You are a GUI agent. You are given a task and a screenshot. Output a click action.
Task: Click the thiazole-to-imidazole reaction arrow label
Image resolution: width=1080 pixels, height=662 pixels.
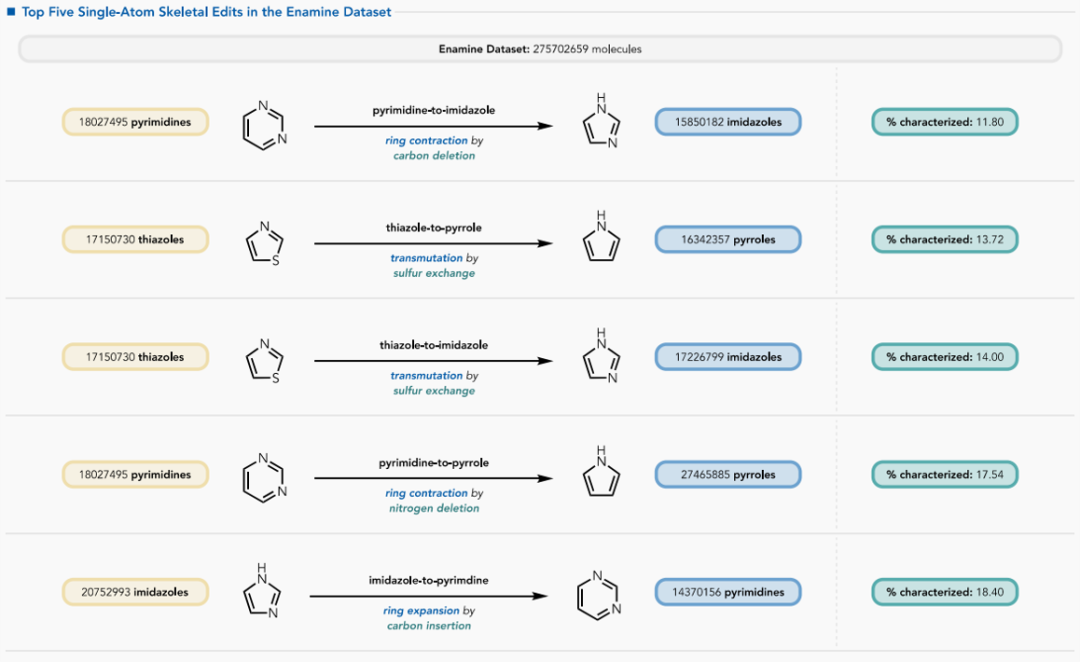coord(434,345)
